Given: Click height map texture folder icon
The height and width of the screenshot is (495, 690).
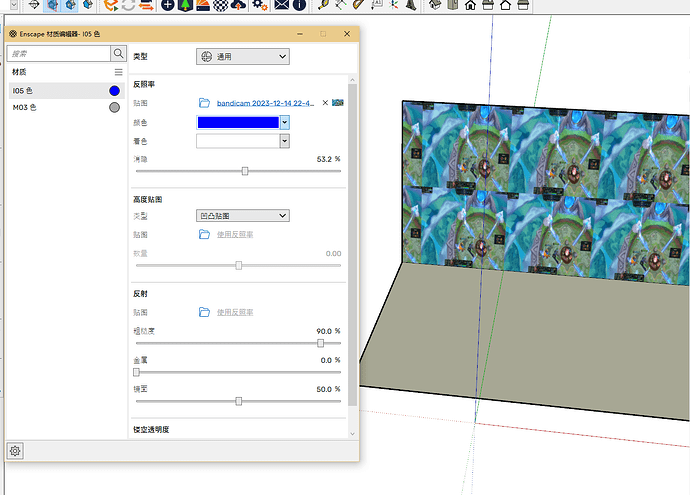Looking at the screenshot, I should pyautogui.click(x=204, y=234).
